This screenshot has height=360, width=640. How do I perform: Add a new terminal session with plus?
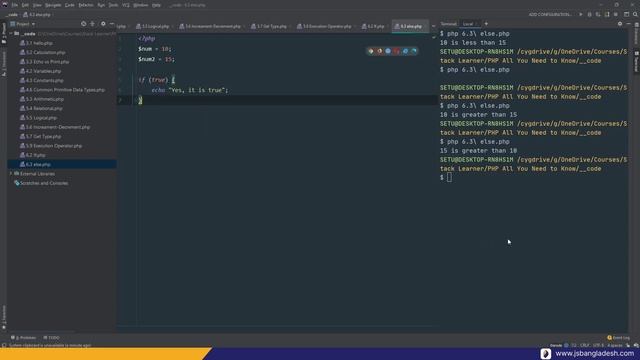coord(486,24)
